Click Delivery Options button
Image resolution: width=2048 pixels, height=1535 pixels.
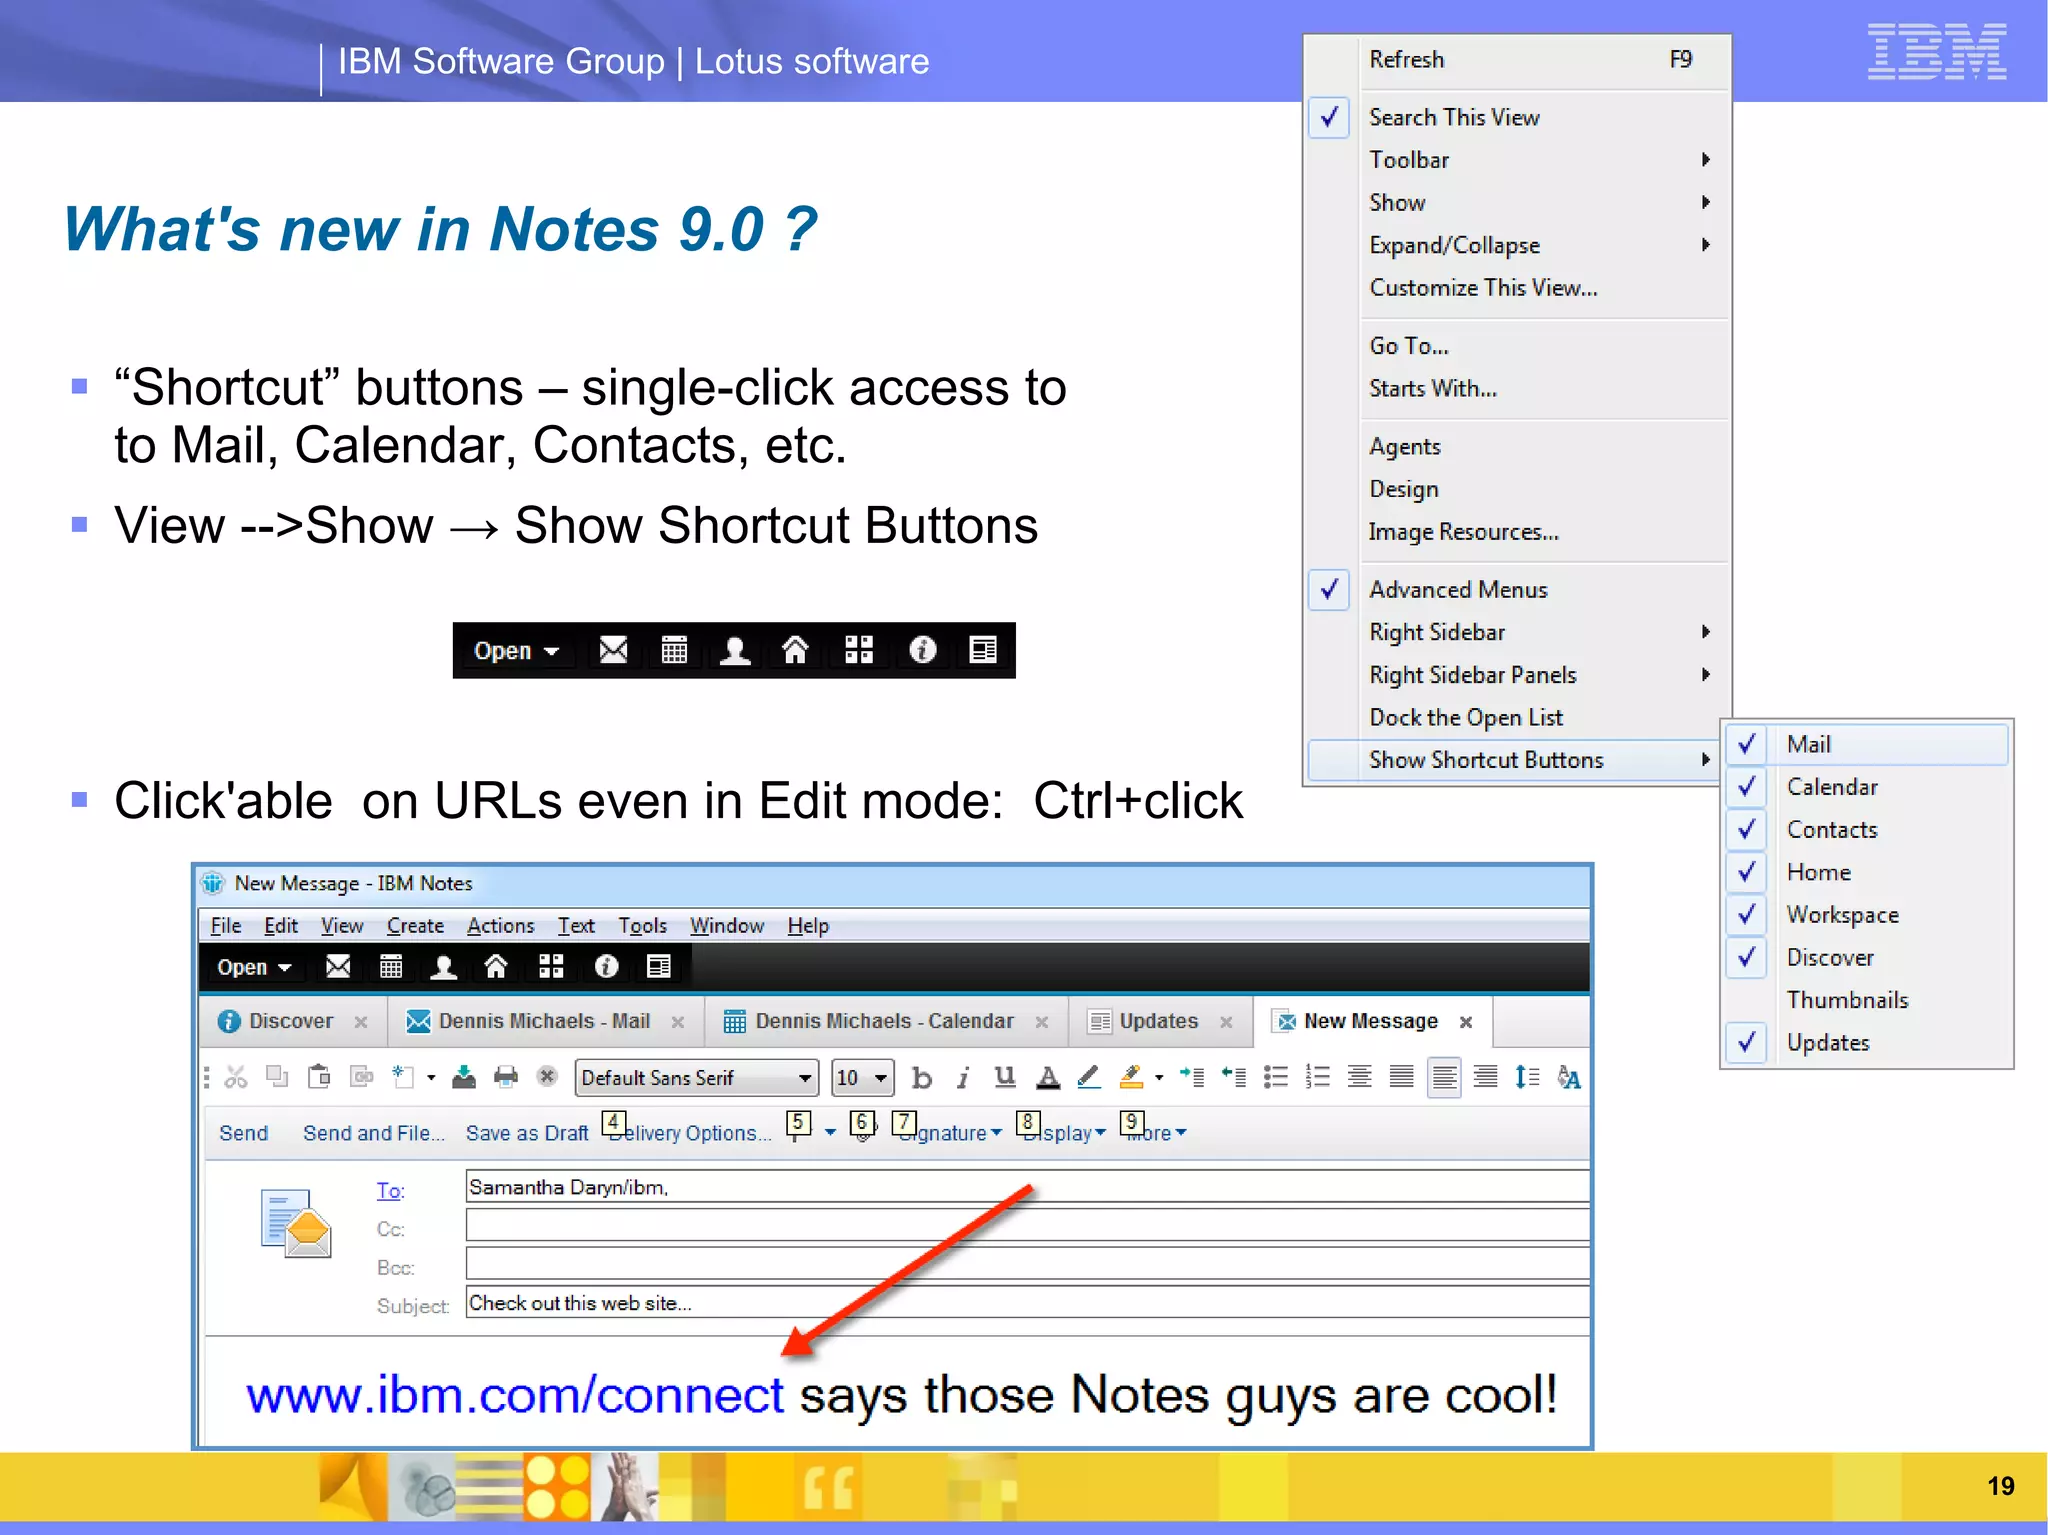(690, 1133)
